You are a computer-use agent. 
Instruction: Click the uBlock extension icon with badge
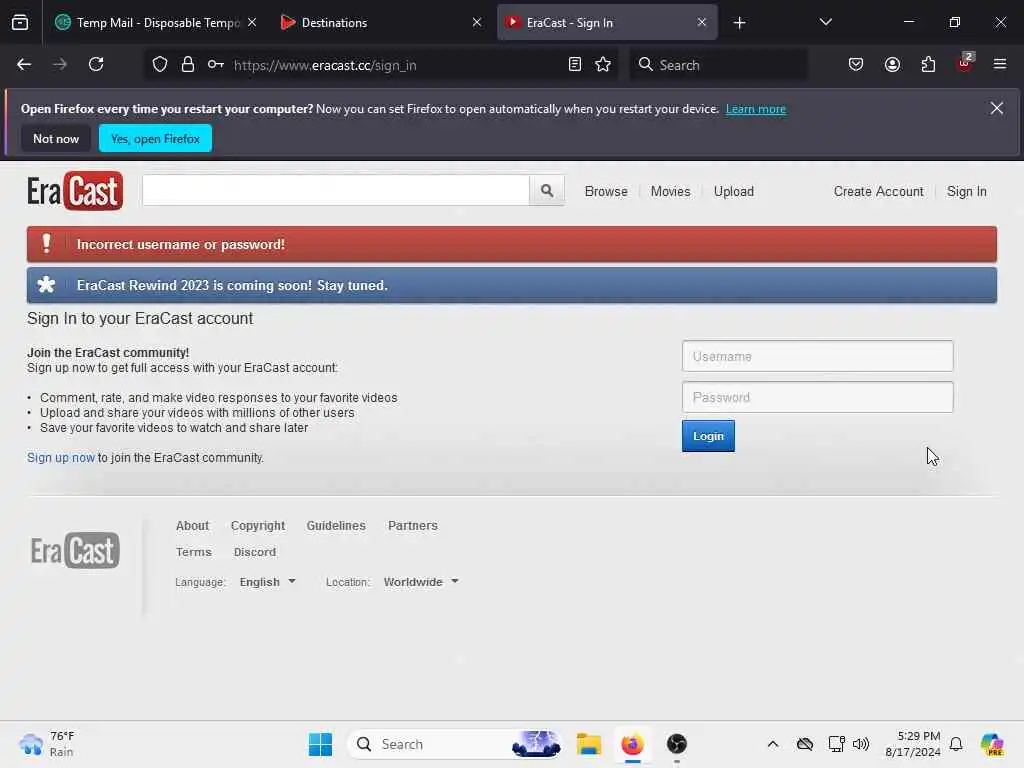point(965,63)
